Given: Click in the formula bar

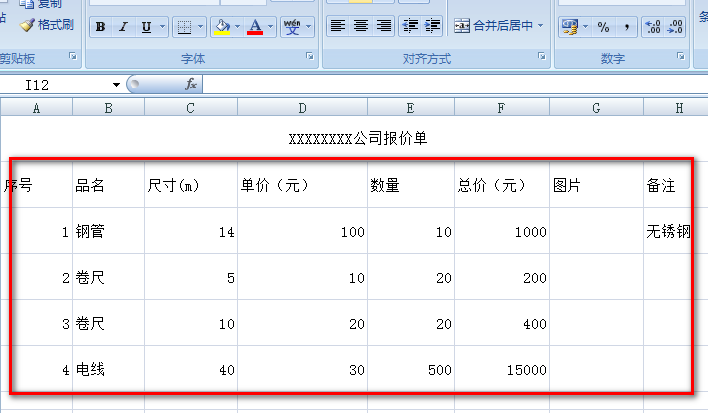Looking at the screenshot, I should (x=455, y=84).
